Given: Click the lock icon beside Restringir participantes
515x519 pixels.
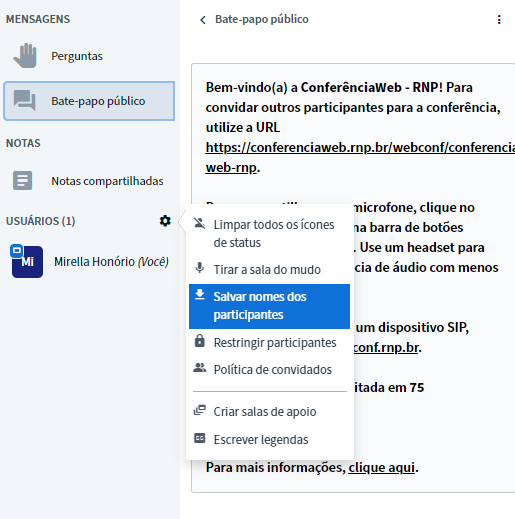Looking at the screenshot, I should click(x=200, y=341).
